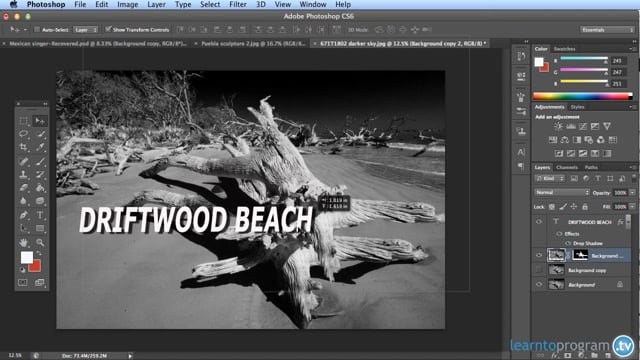Toggle lock all for layer

[585, 207]
